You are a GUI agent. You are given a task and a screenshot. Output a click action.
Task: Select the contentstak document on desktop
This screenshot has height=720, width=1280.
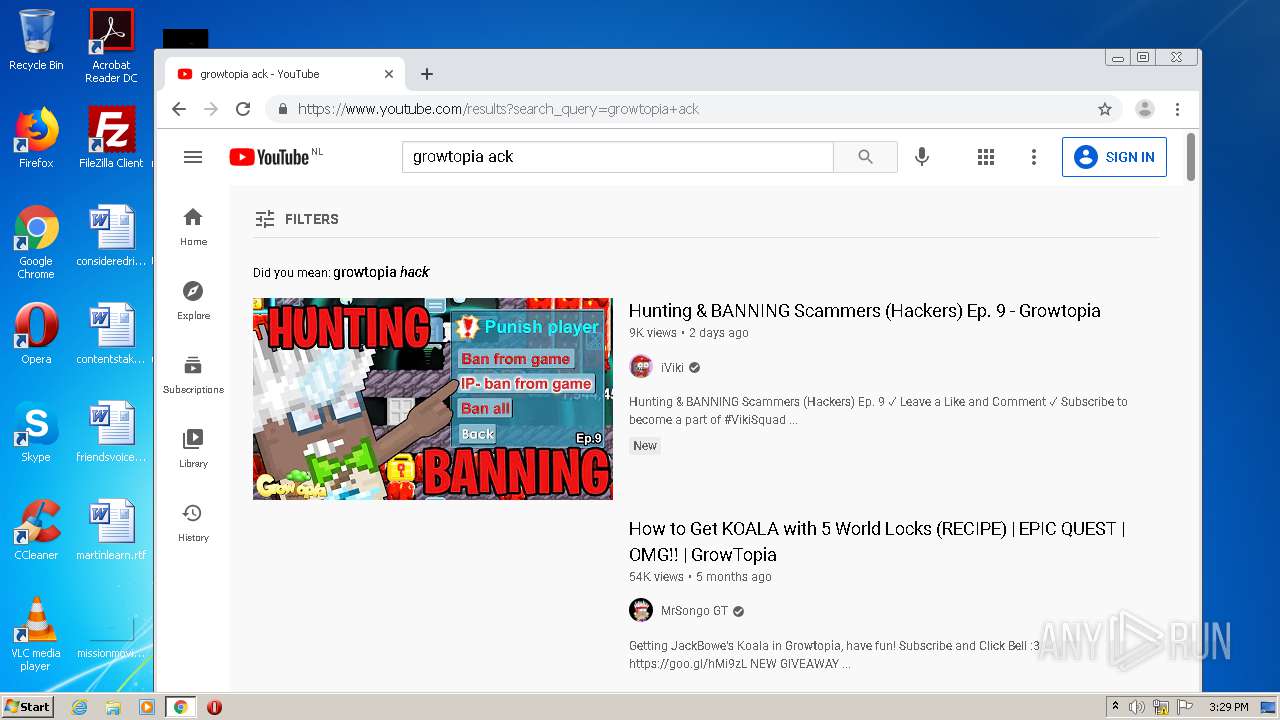point(111,334)
